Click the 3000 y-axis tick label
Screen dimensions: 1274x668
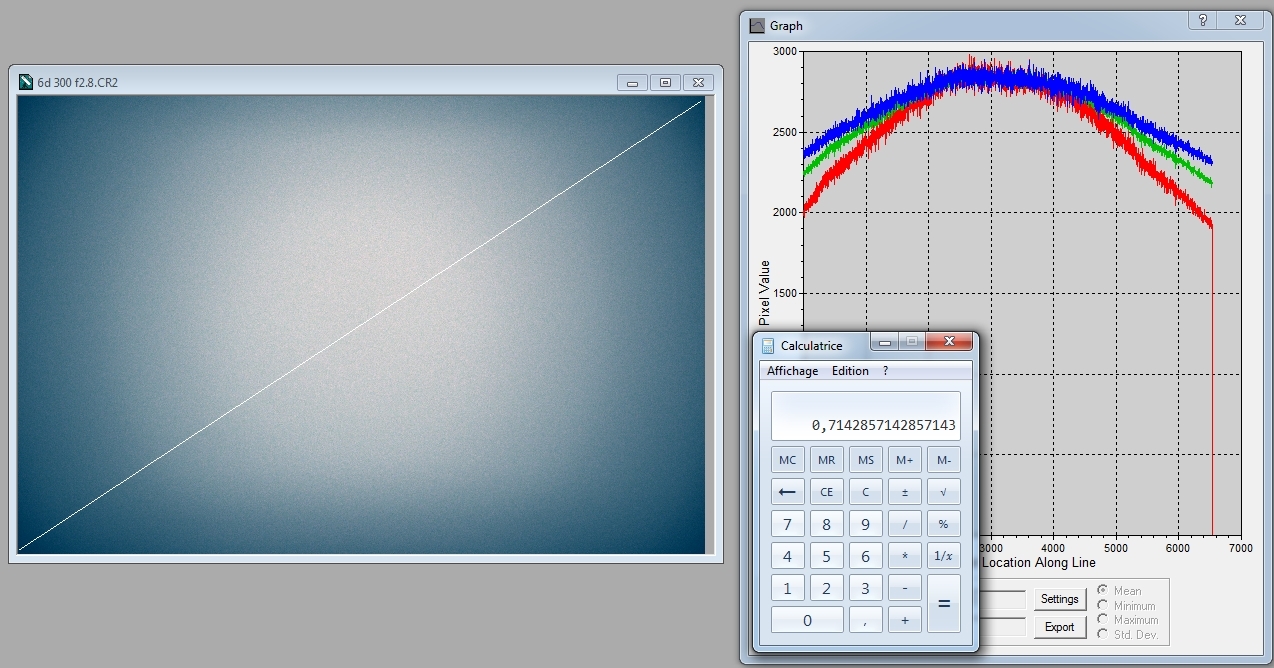click(785, 51)
